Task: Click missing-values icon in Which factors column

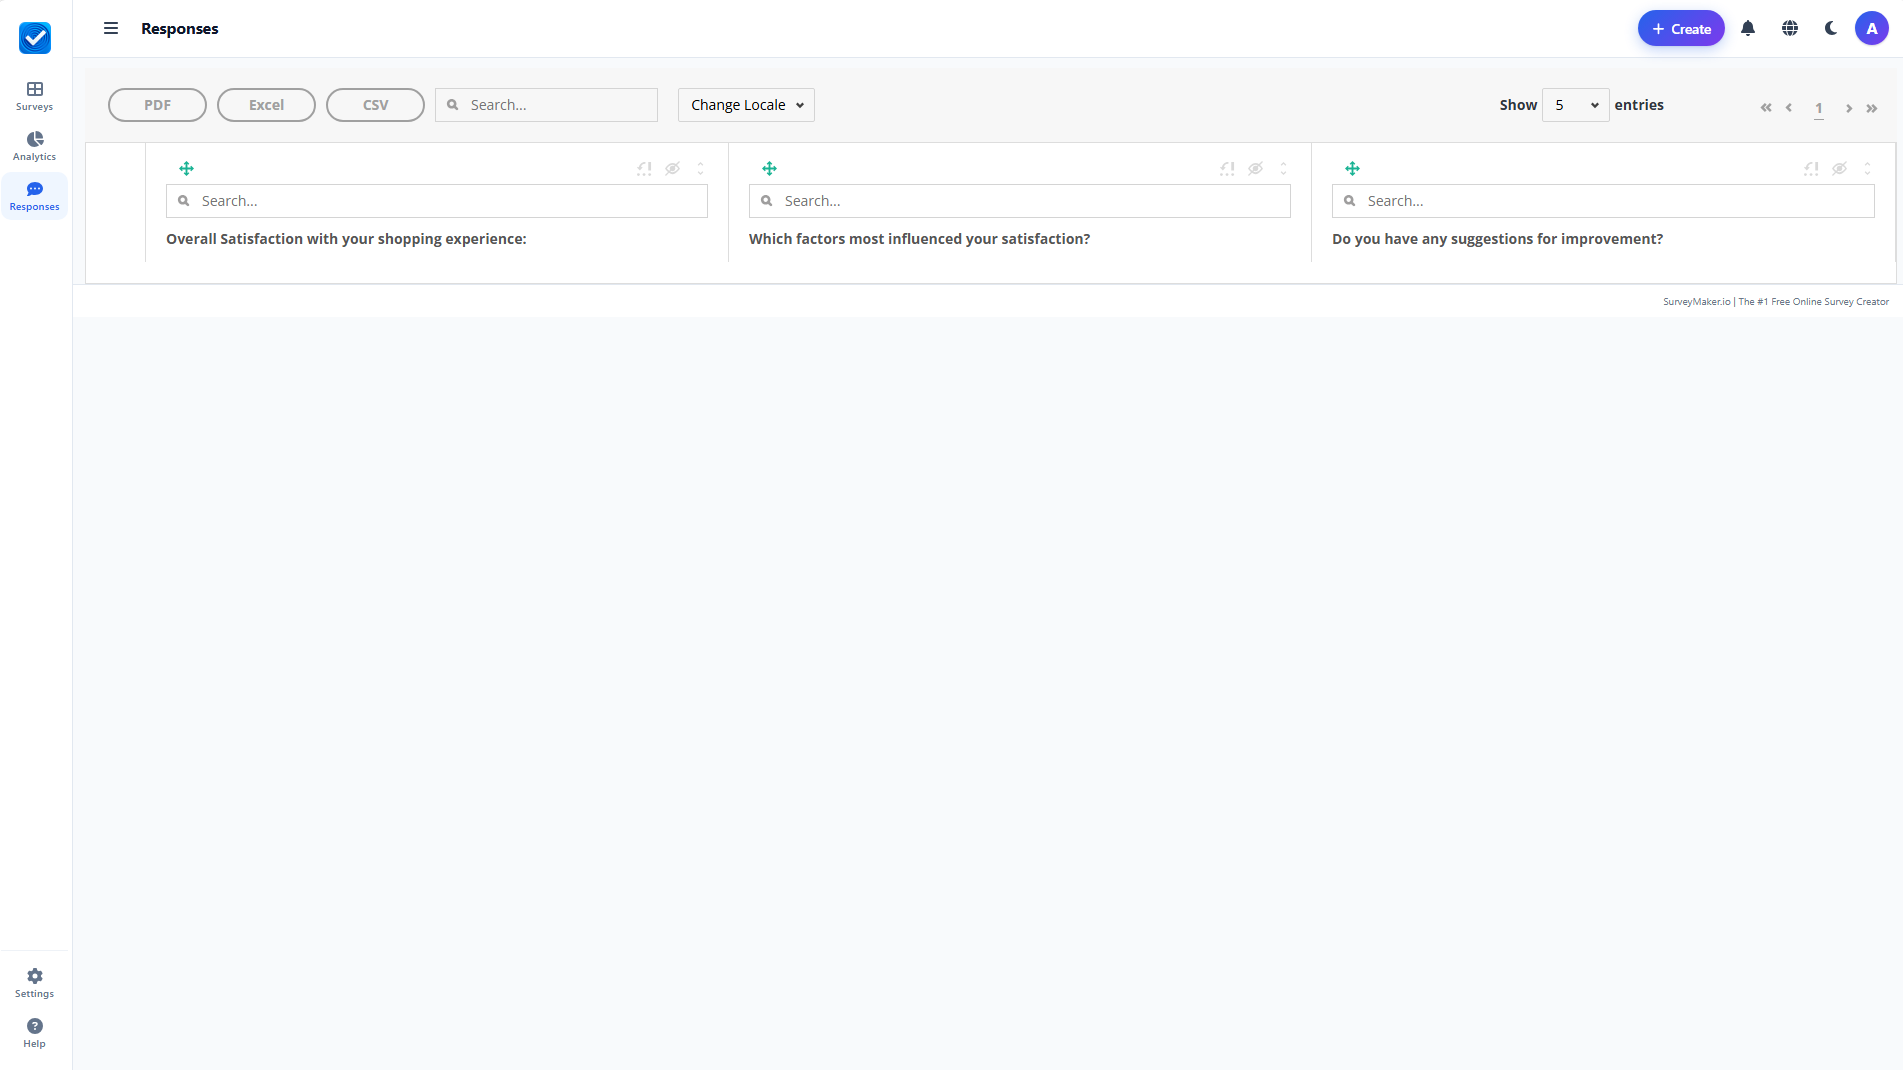Action: click(x=1227, y=168)
